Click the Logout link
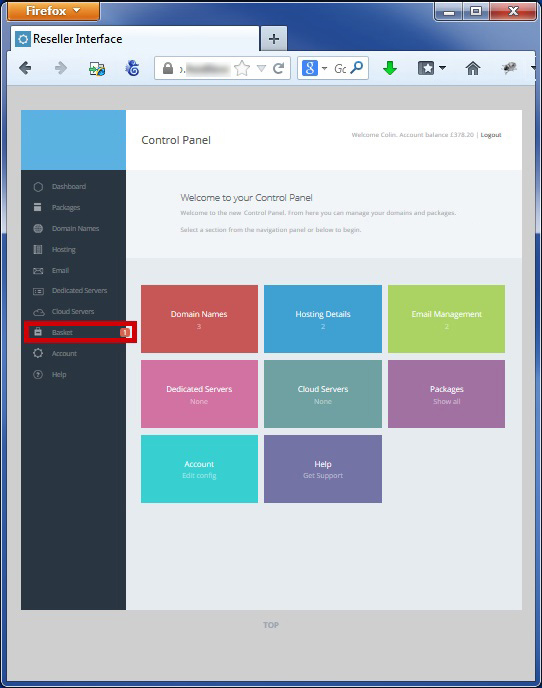The image size is (542, 688). 491,135
